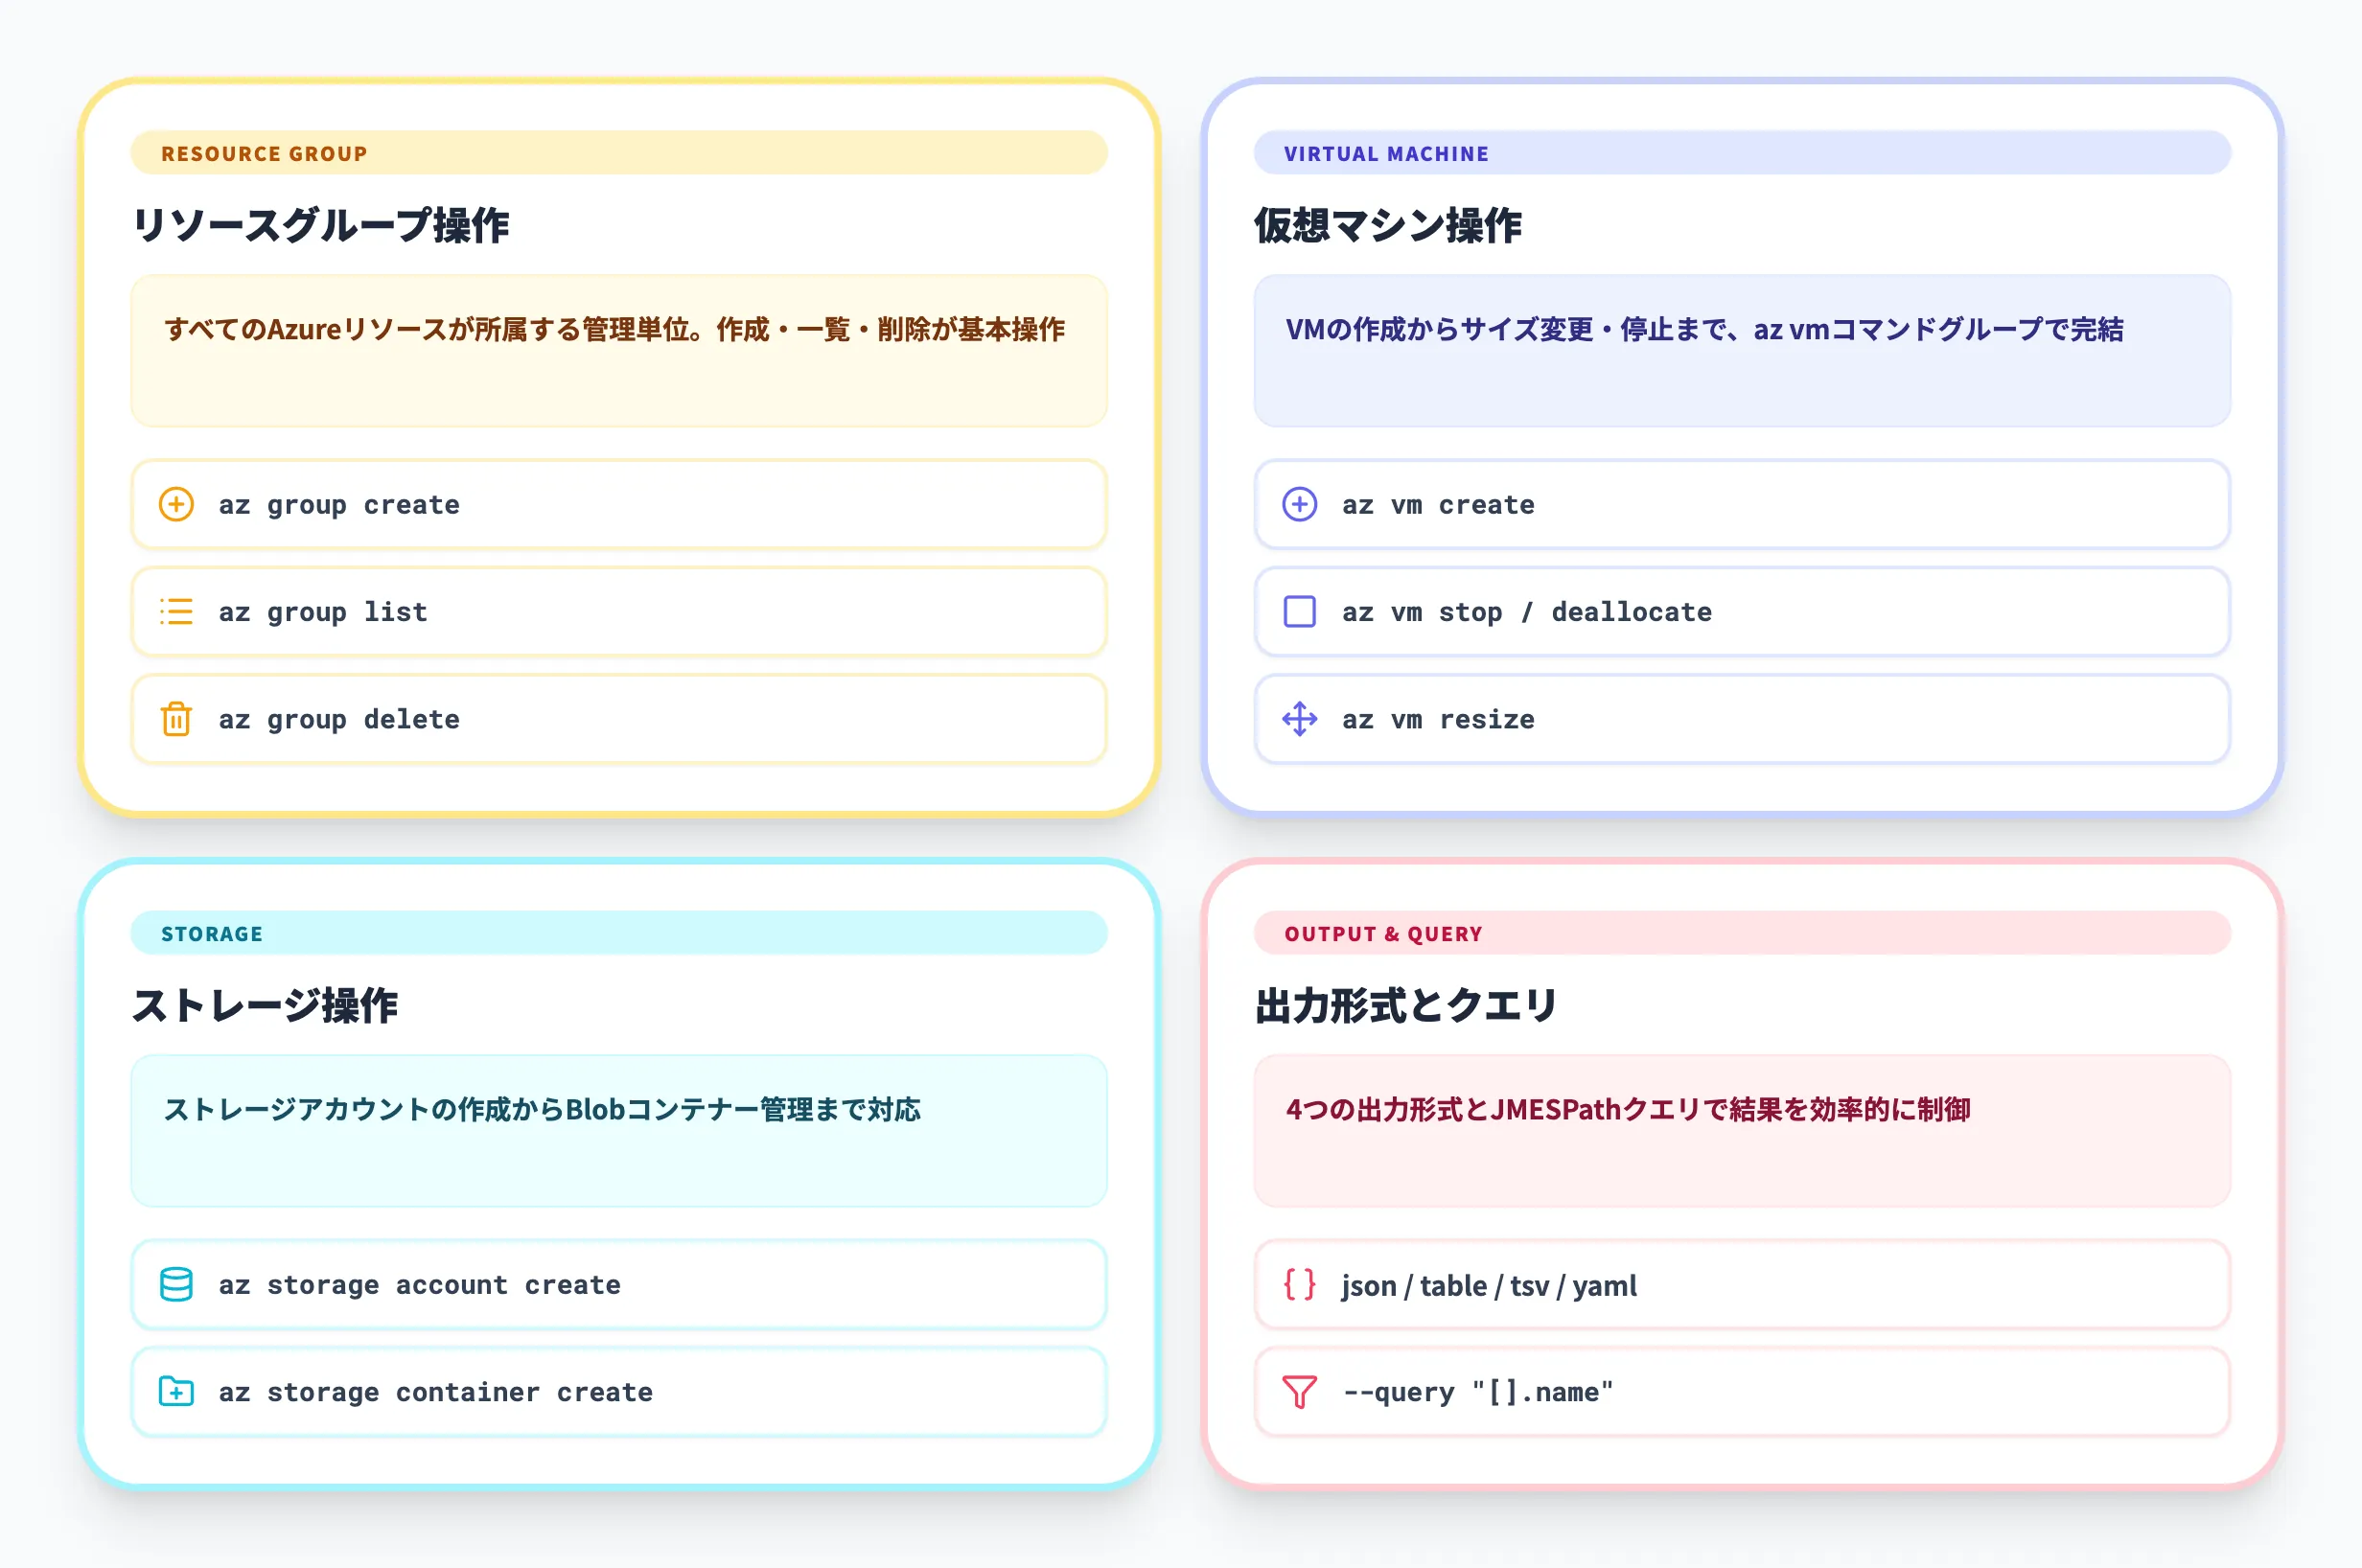Click the stop square icon for az vm stop
Image resolution: width=2362 pixels, height=1568 pixels.
[x=1300, y=612]
